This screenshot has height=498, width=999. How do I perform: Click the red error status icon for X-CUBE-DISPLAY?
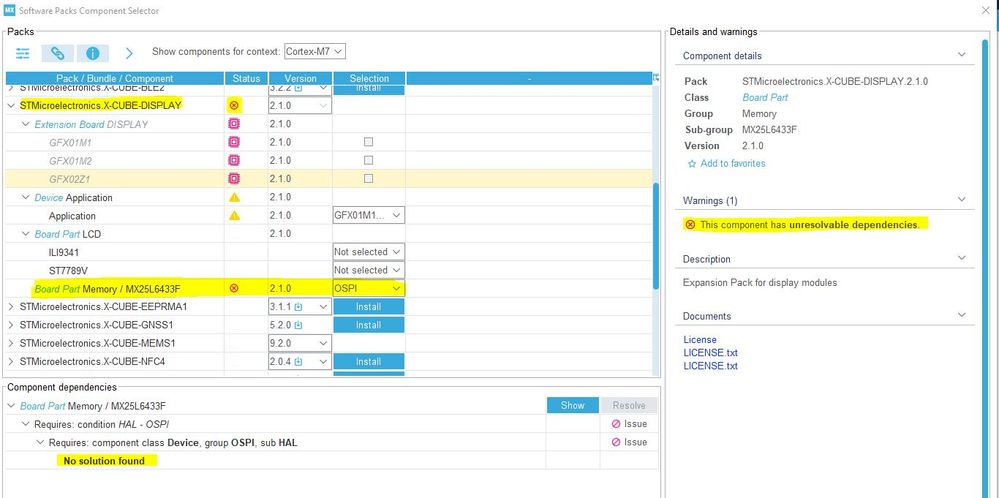pyautogui.click(x=234, y=106)
